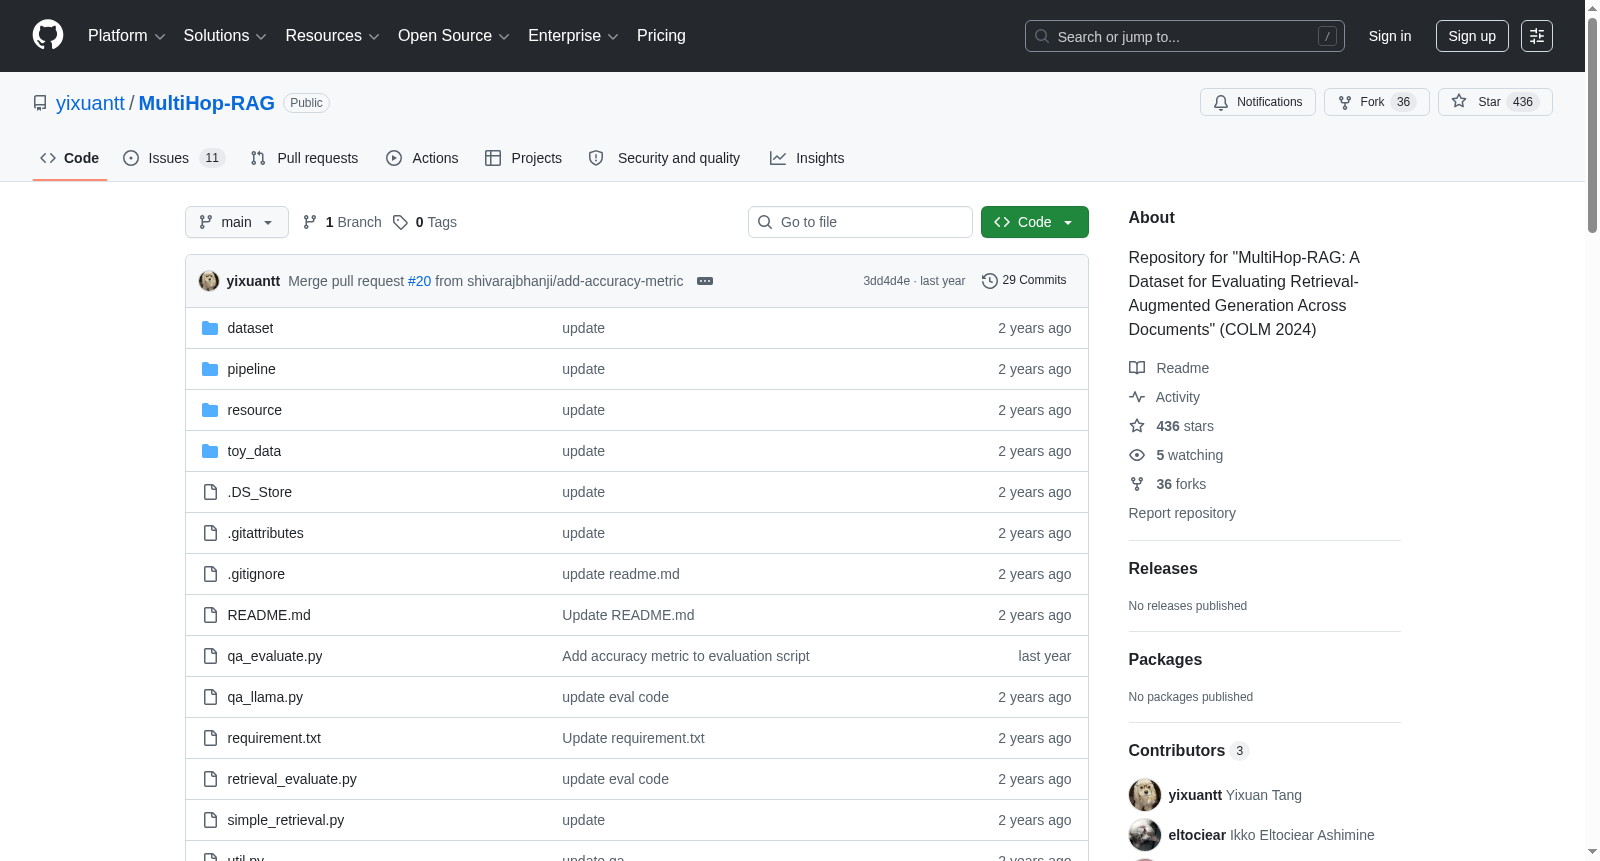View the 5 watching list

point(1176,455)
